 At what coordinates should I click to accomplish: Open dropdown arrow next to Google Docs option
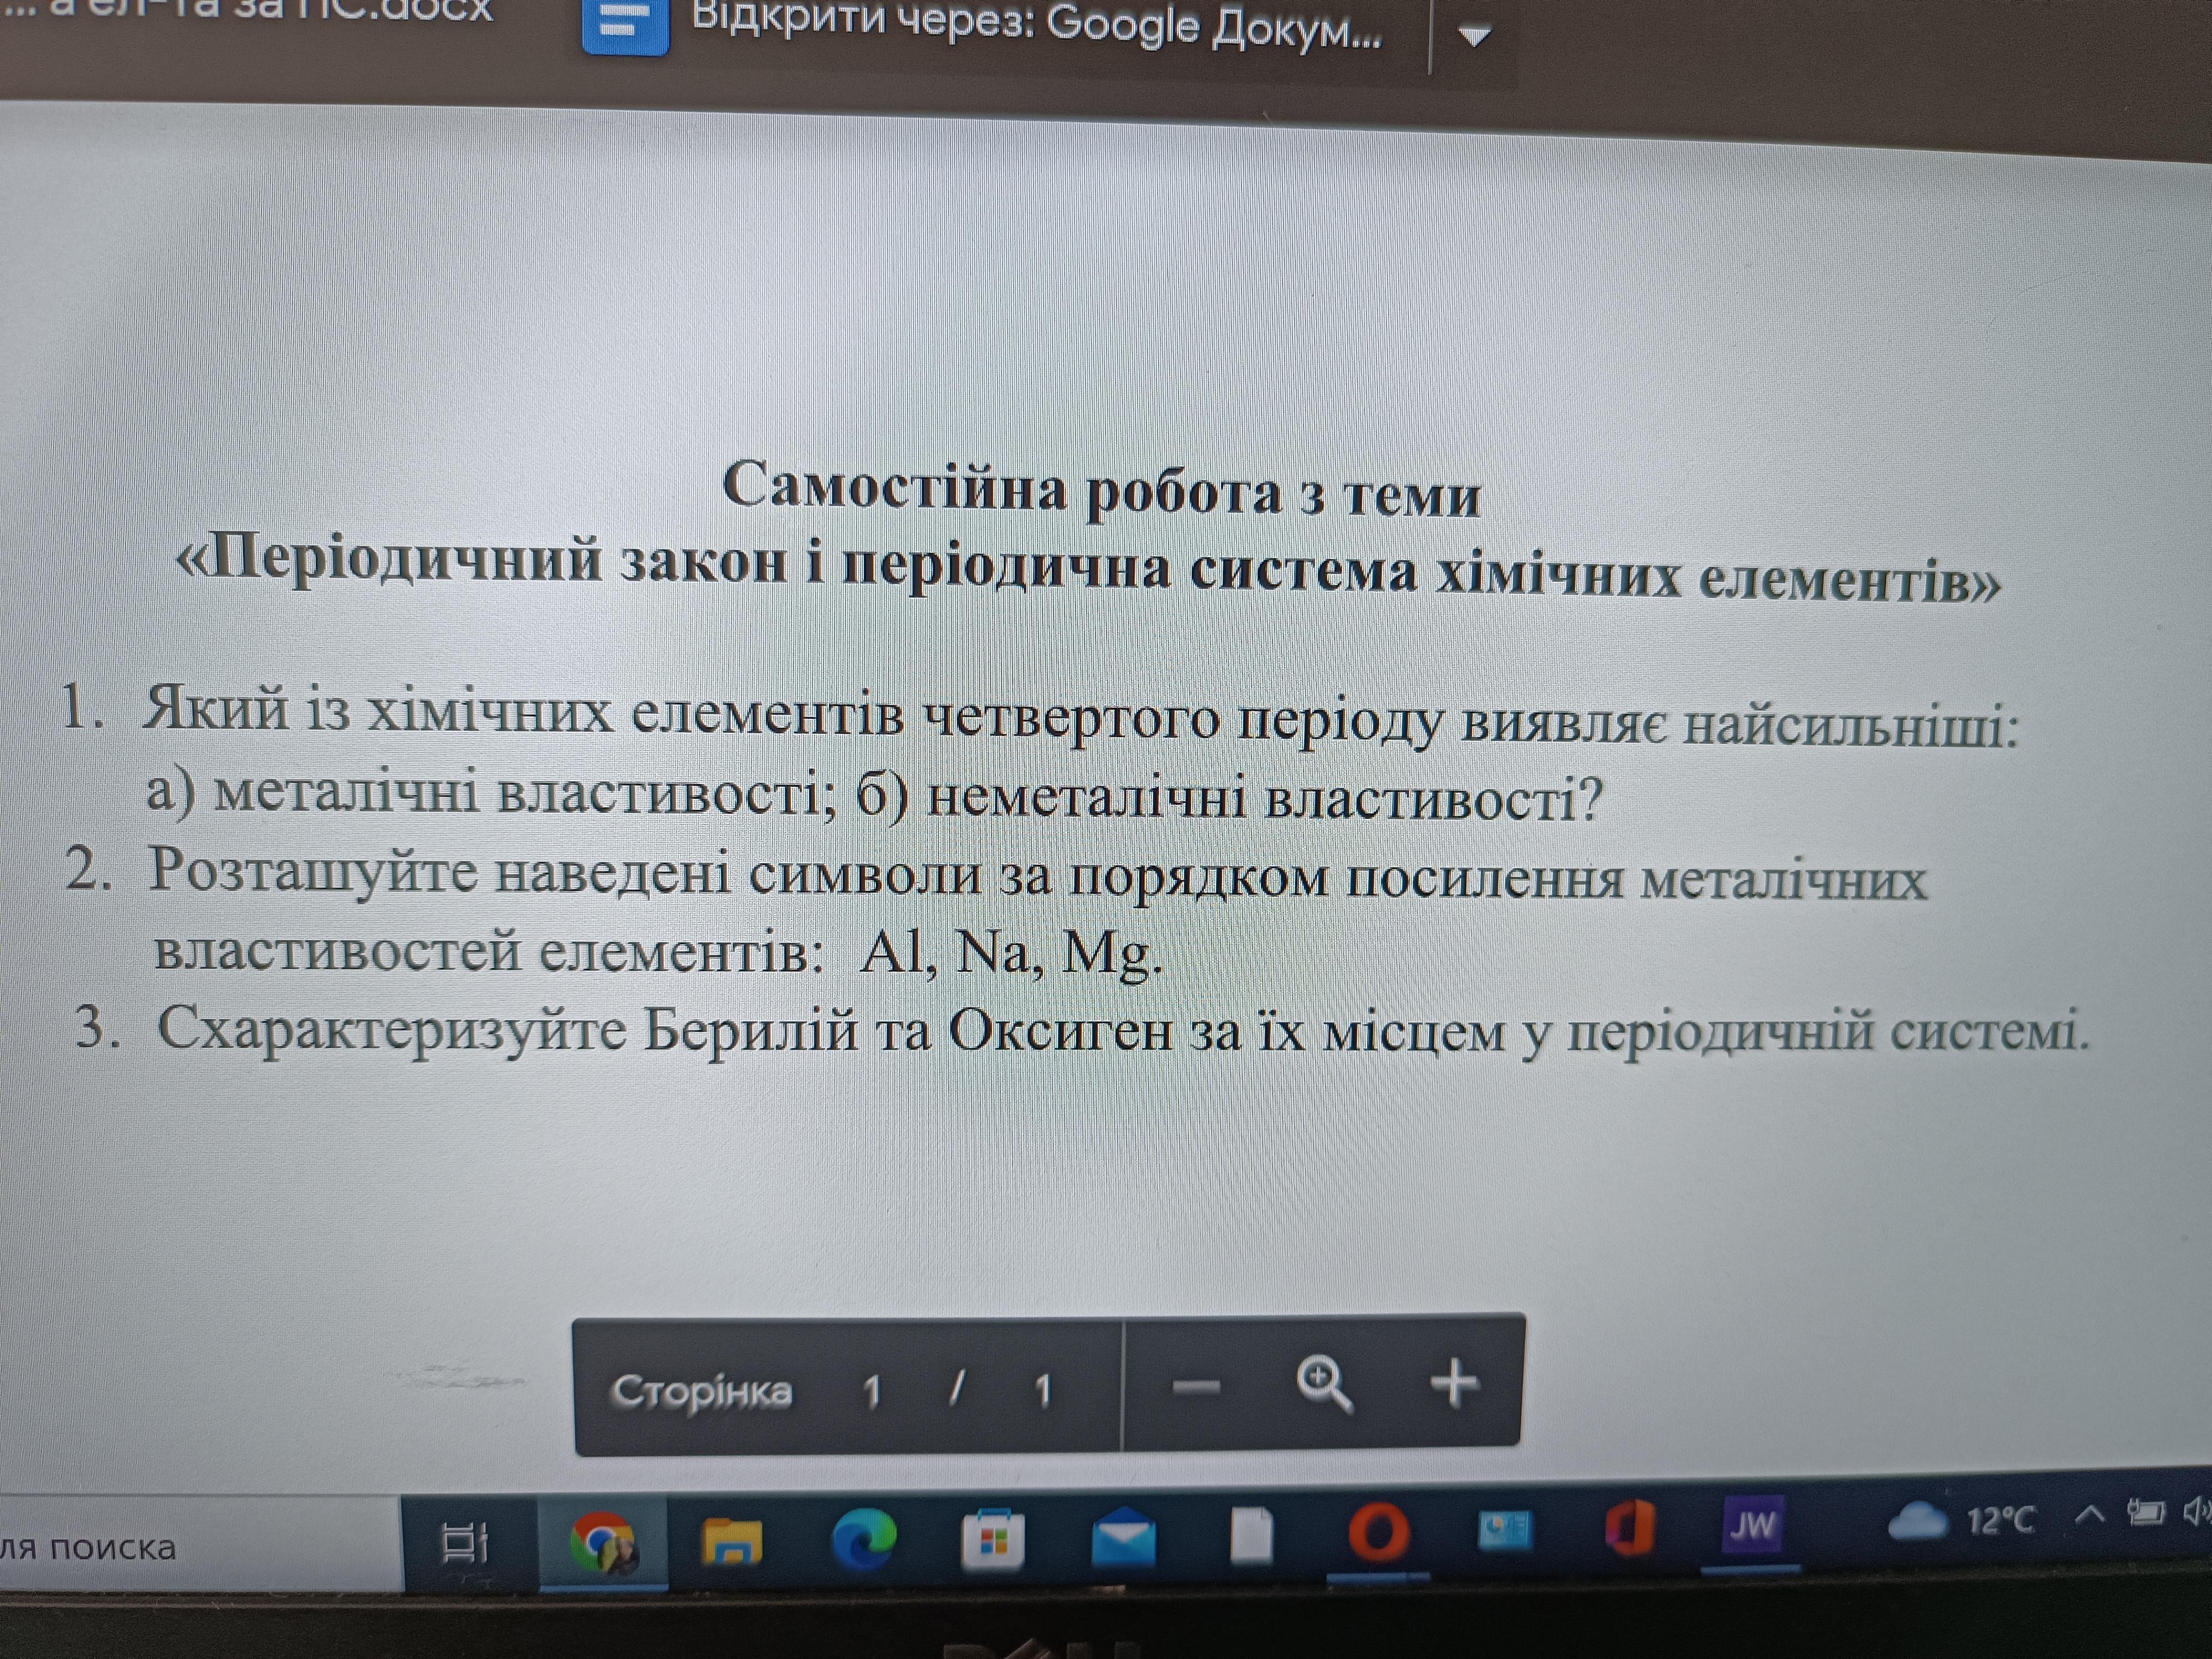pyautogui.click(x=1474, y=36)
